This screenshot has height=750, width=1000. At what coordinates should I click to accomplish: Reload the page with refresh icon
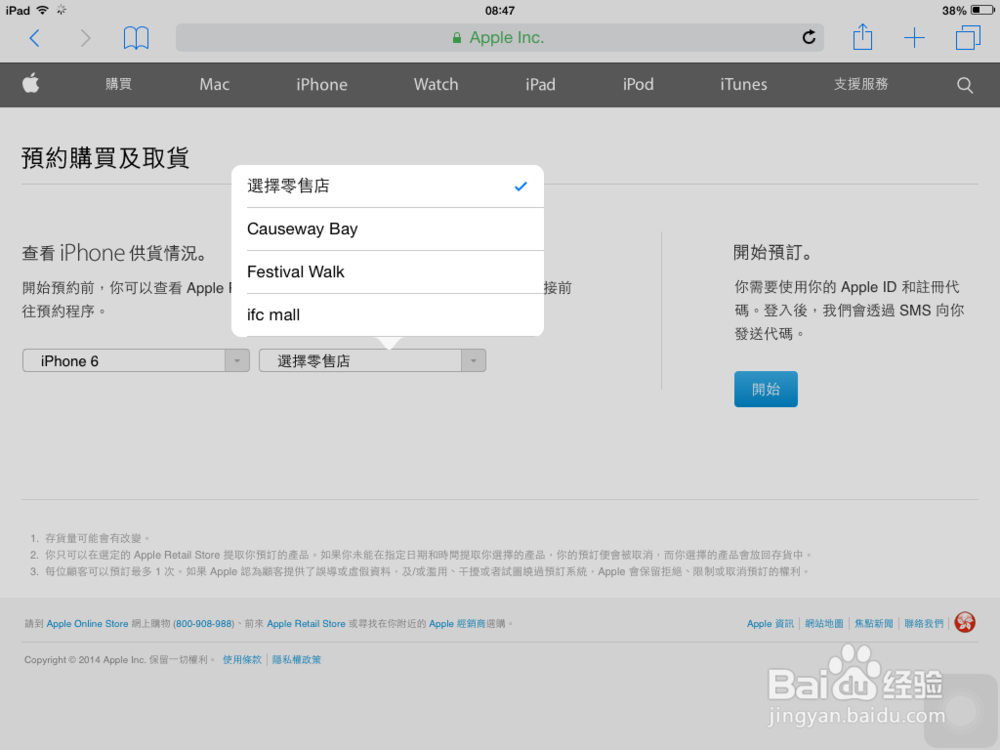click(x=809, y=38)
